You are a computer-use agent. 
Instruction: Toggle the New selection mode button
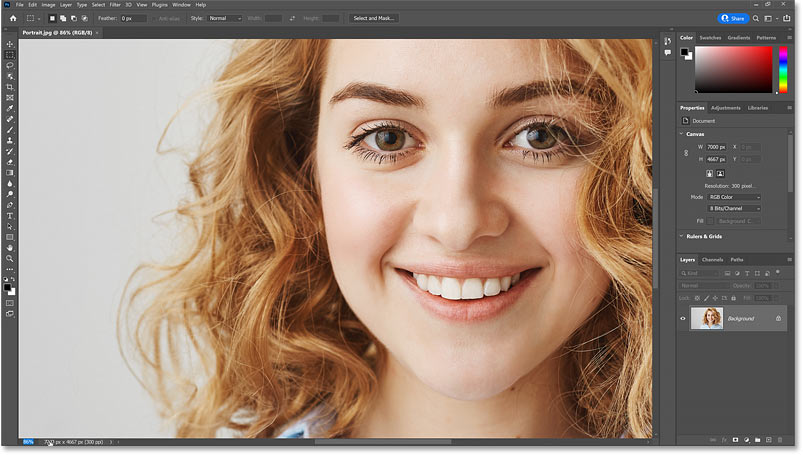click(x=52, y=18)
